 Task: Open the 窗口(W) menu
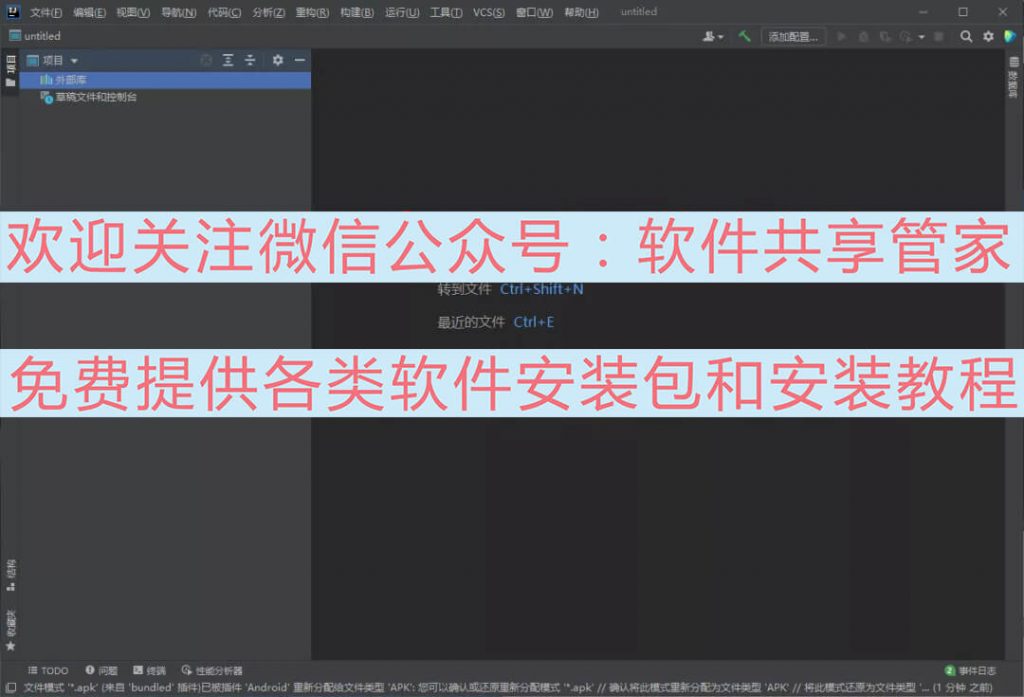(x=534, y=12)
